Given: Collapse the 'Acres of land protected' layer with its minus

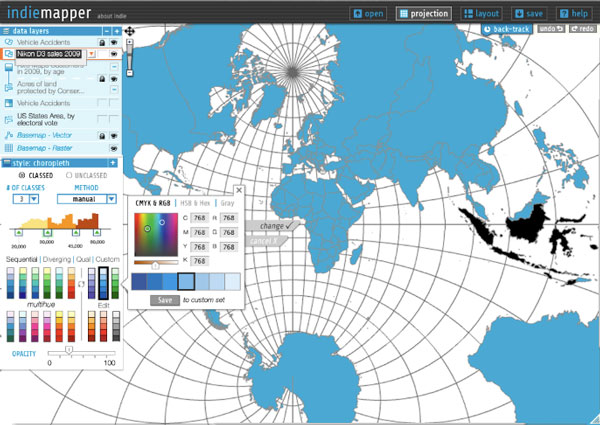Looking at the screenshot, I should pyautogui.click(x=114, y=90).
